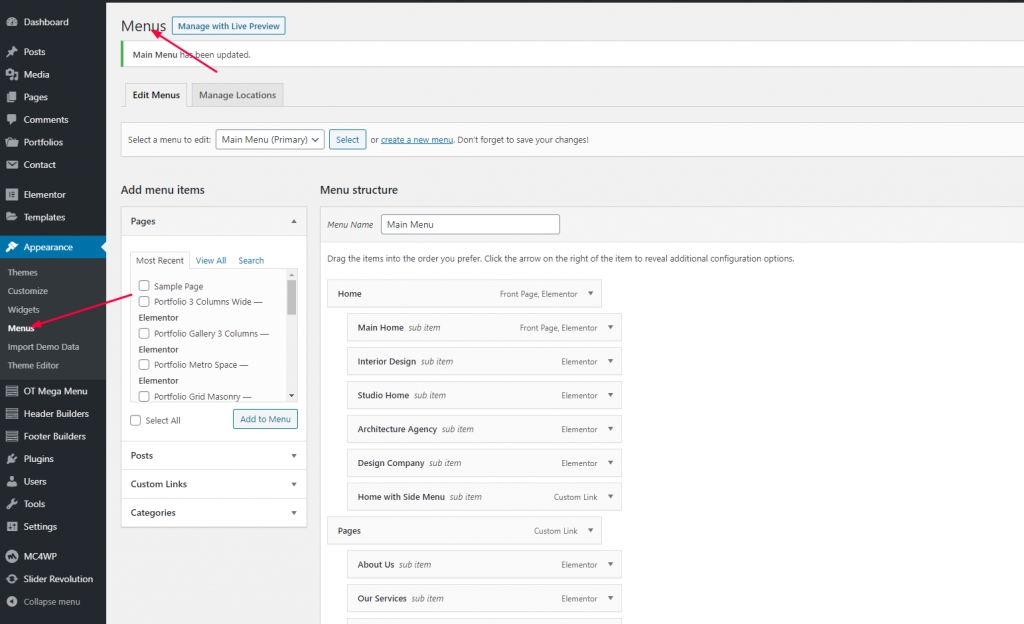This screenshot has width=1024, height=624.
Task: Click into the Menu Name field
Action: 470,225
